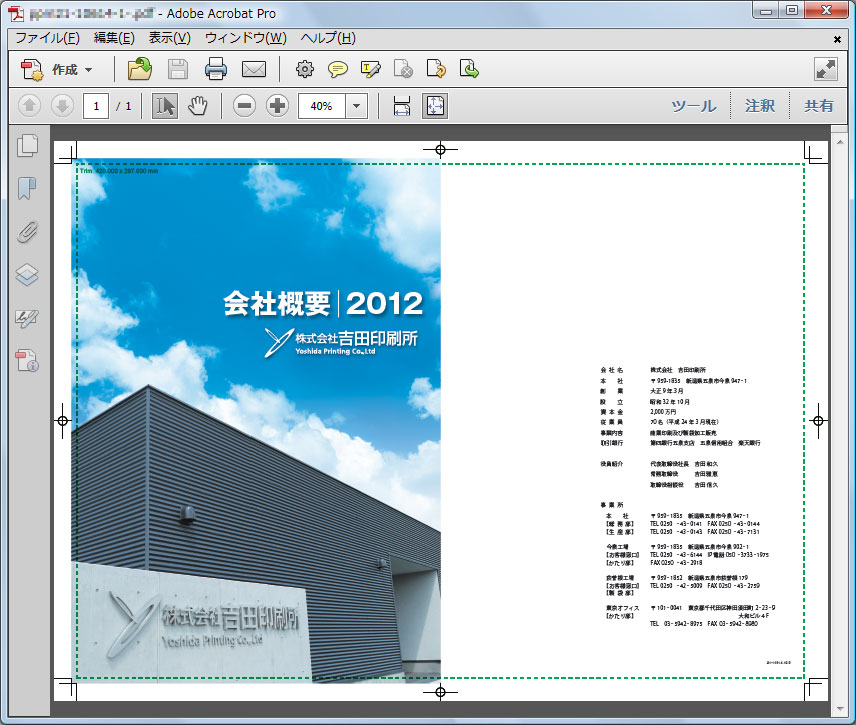
Task: Go to next page arrow
Action: click(62, 105)
